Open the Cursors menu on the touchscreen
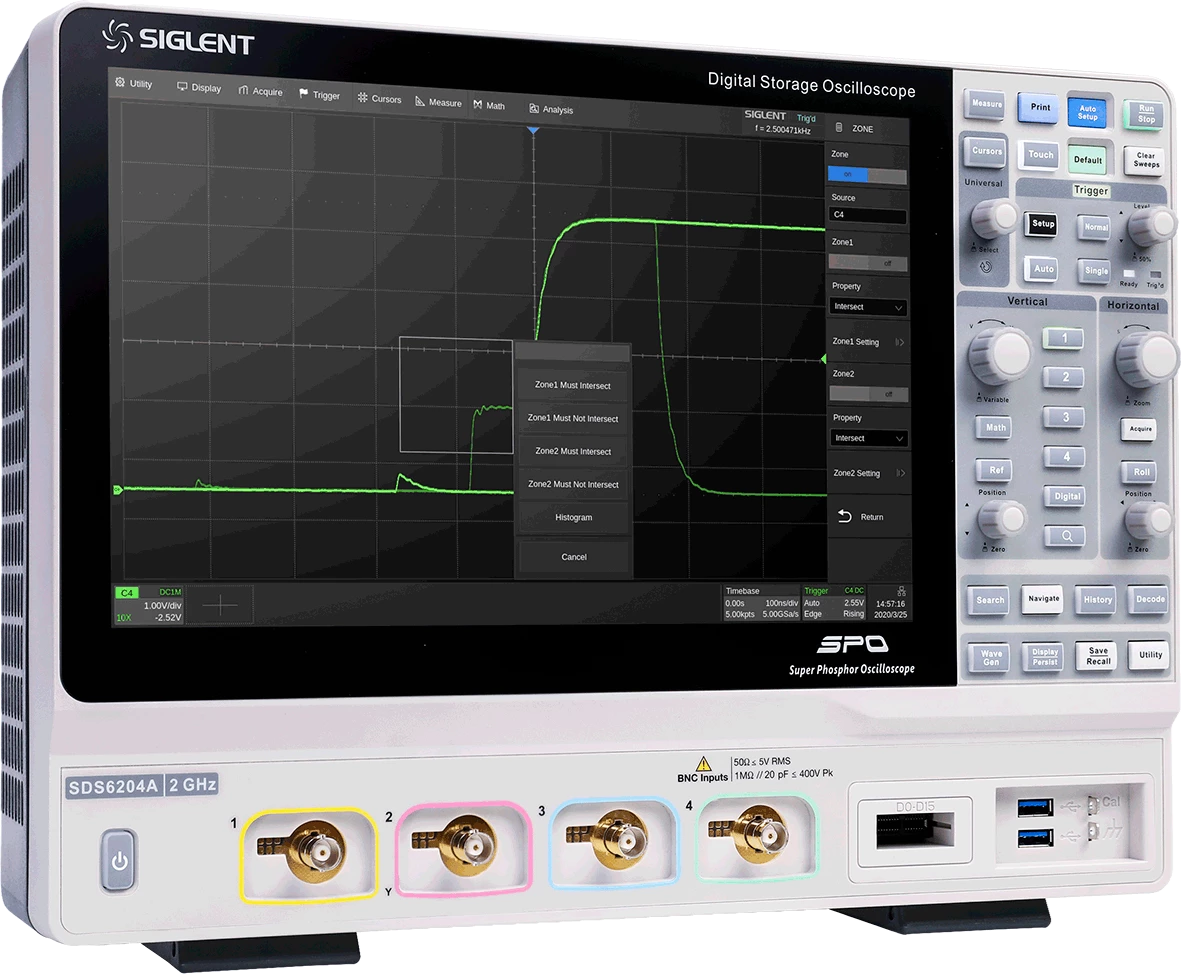1181x974 pixels. tap(379, 99)
